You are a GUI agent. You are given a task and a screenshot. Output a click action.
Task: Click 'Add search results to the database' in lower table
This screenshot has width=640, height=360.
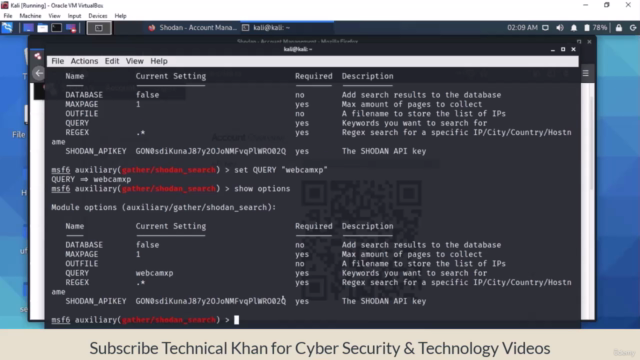[x=421, y=245]
